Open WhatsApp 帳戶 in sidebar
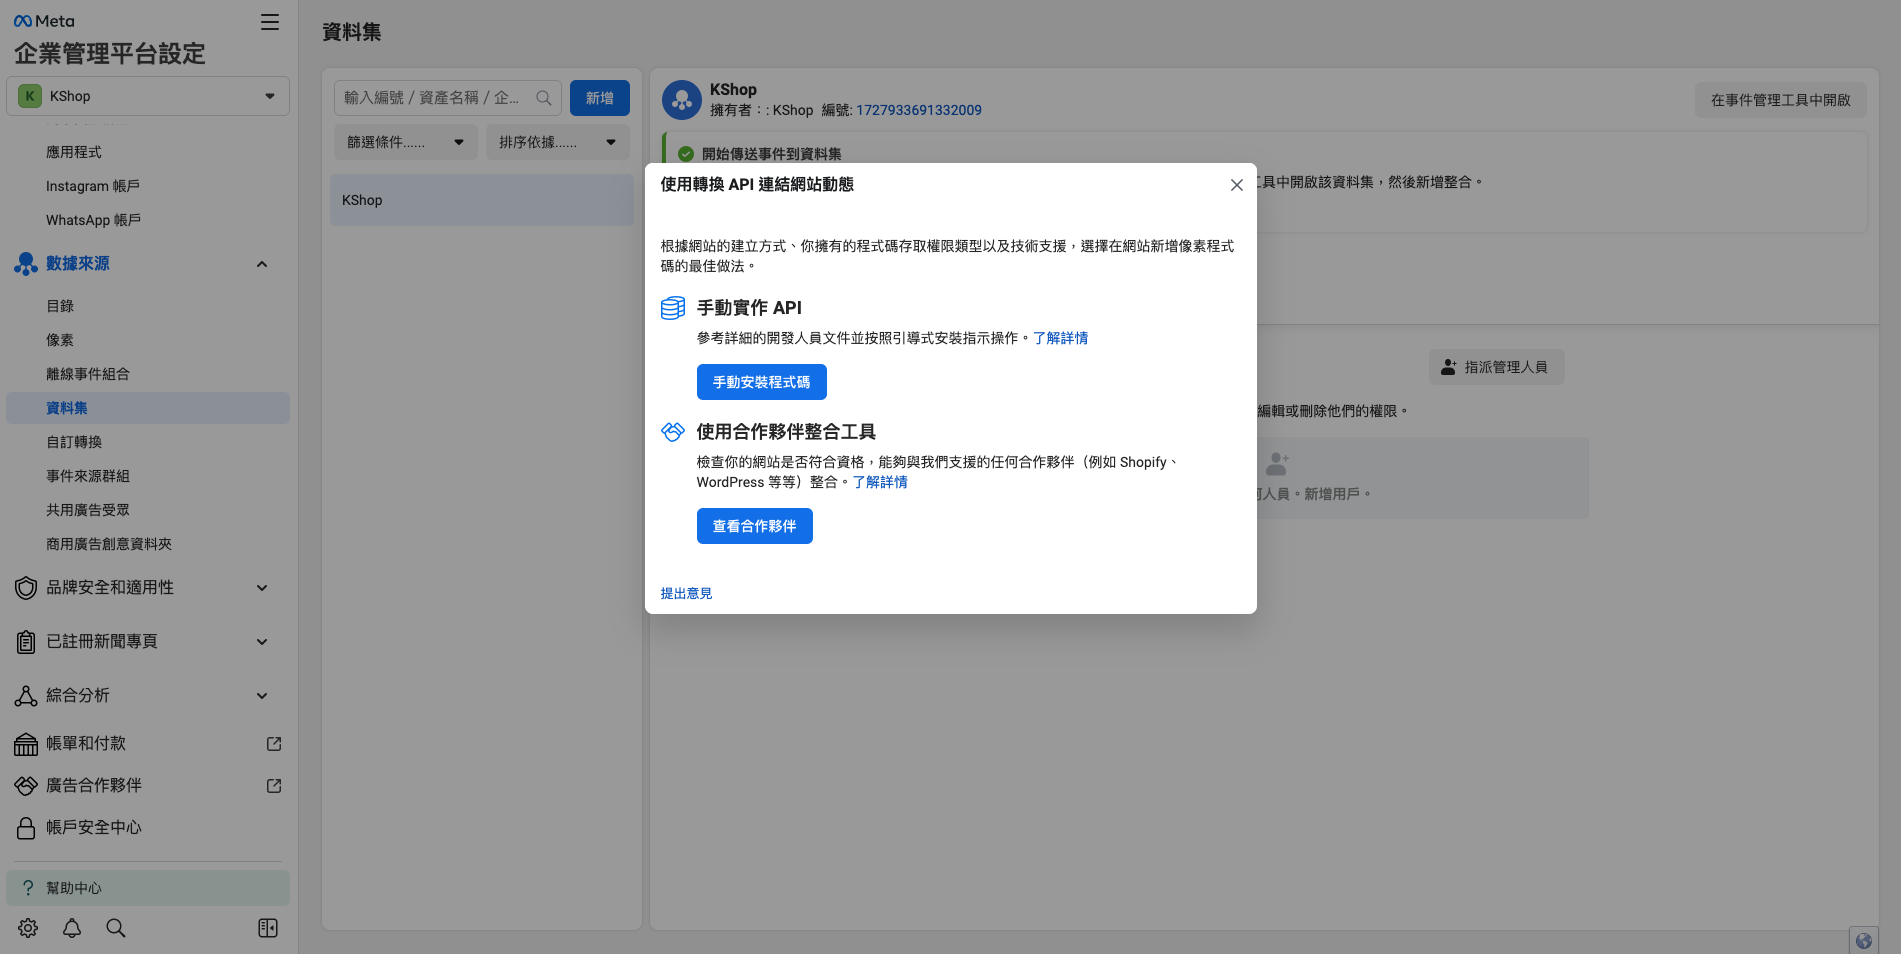The image size is (1901, 954). 94,220
